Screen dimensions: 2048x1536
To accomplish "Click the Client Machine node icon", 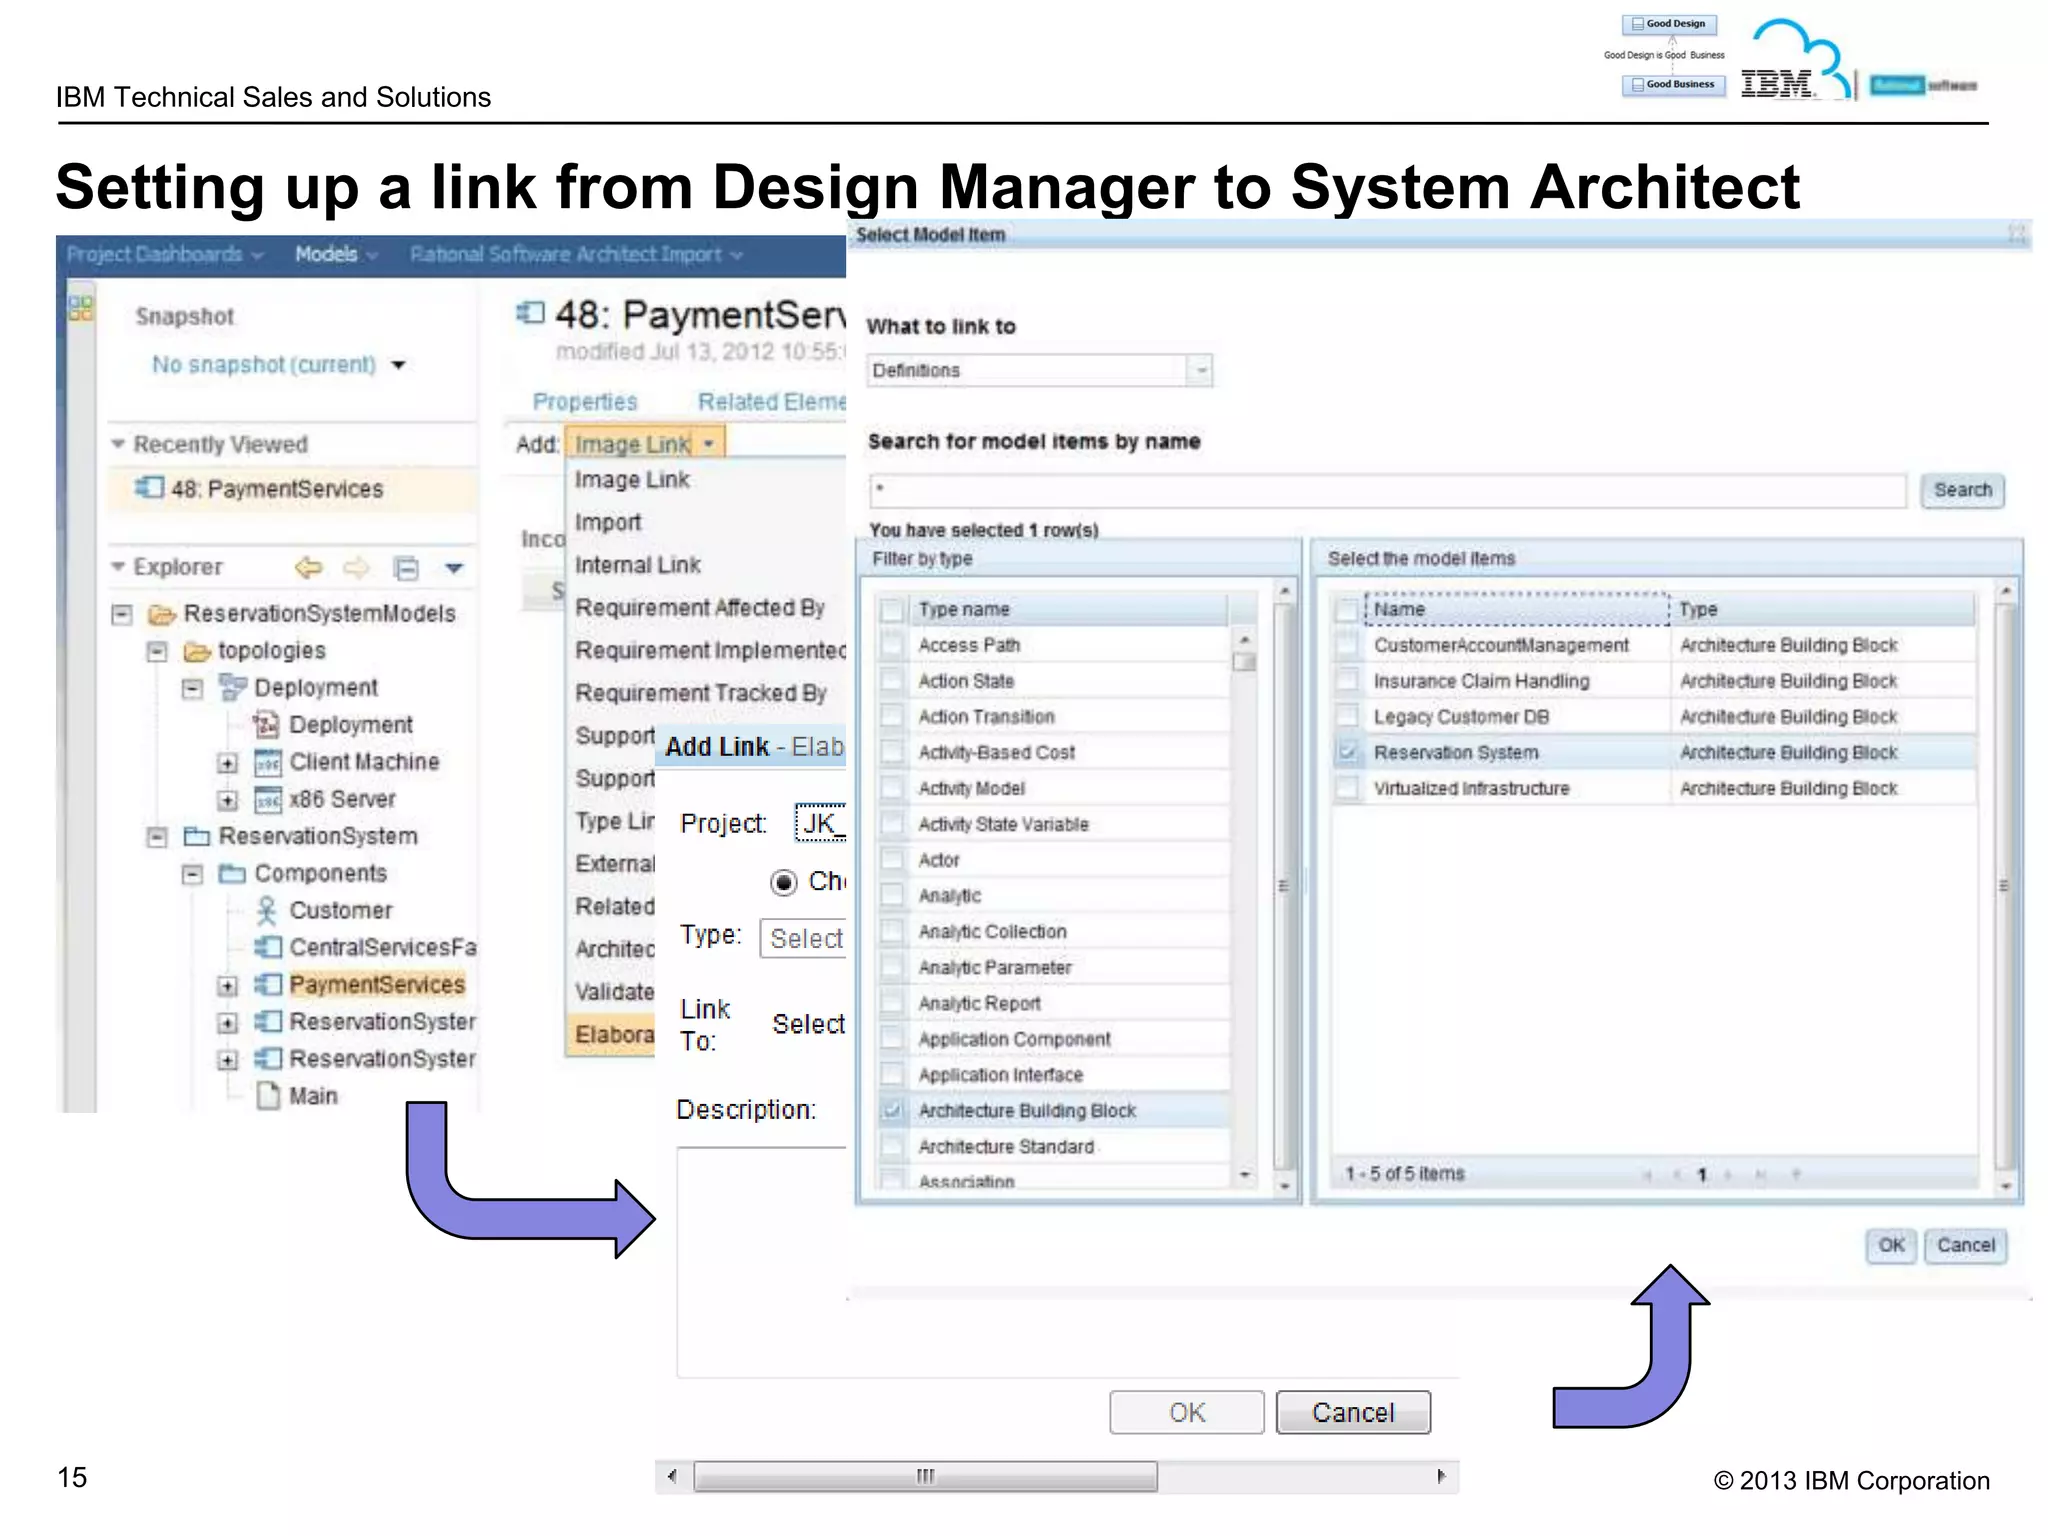I will click(x=267, y=763).
